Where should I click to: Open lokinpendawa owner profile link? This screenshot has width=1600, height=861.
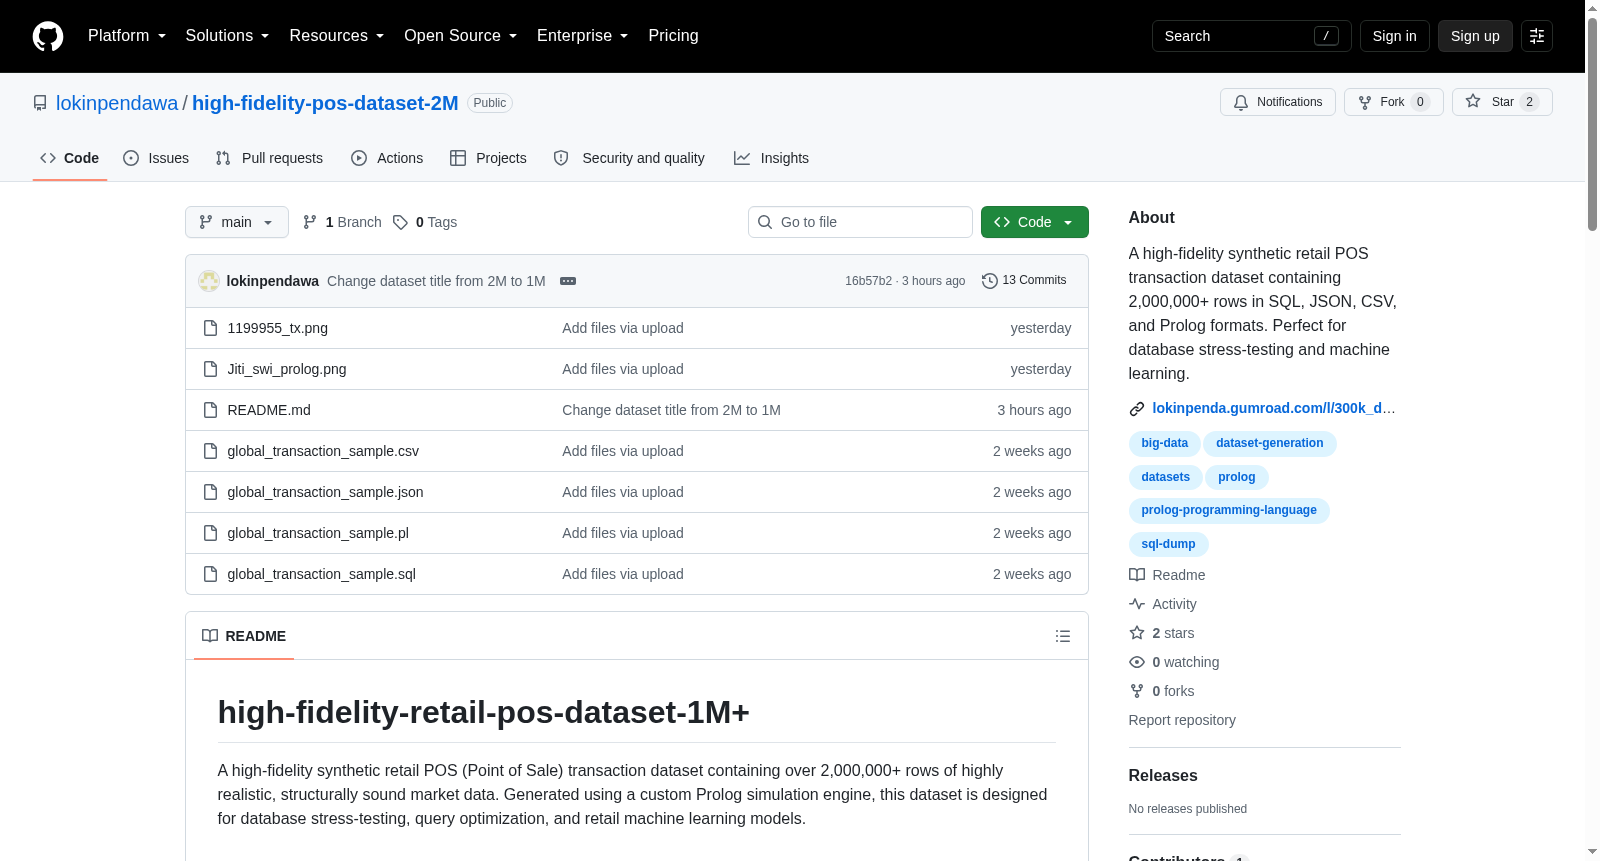(117, 103)
